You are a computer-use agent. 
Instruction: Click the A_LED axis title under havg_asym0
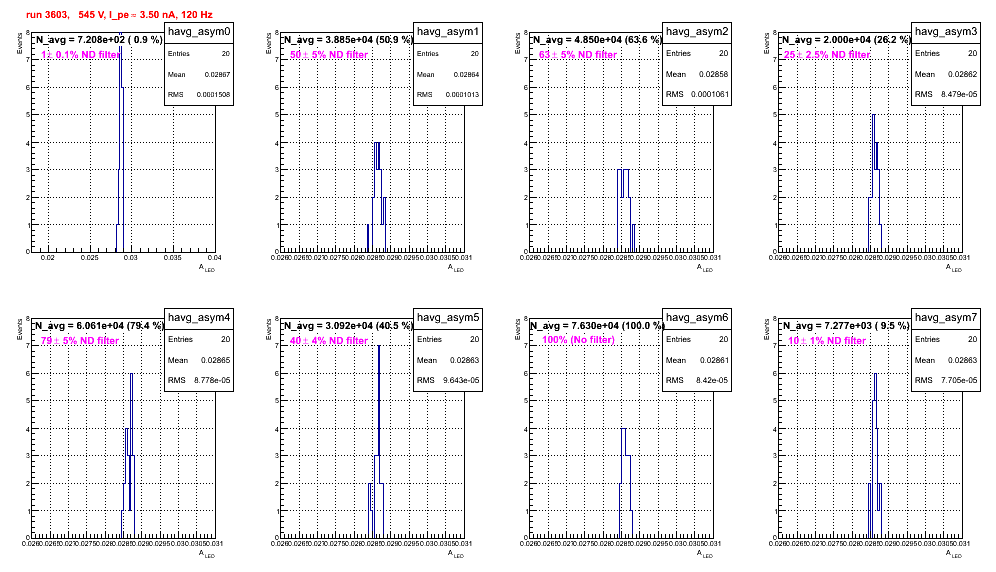coord(207,268)
